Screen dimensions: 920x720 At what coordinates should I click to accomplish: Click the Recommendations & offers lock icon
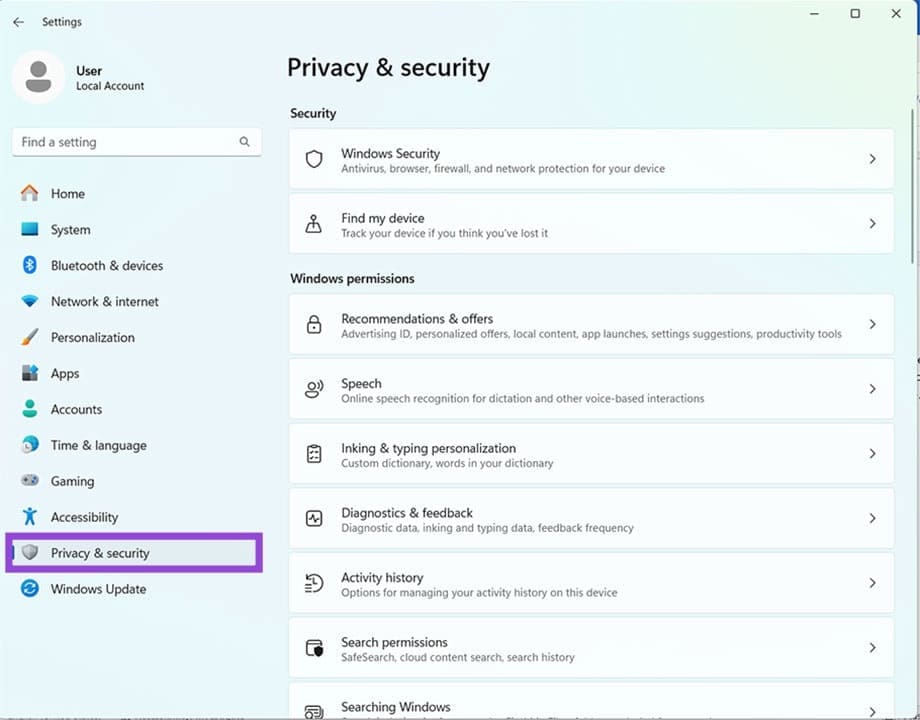314,325
